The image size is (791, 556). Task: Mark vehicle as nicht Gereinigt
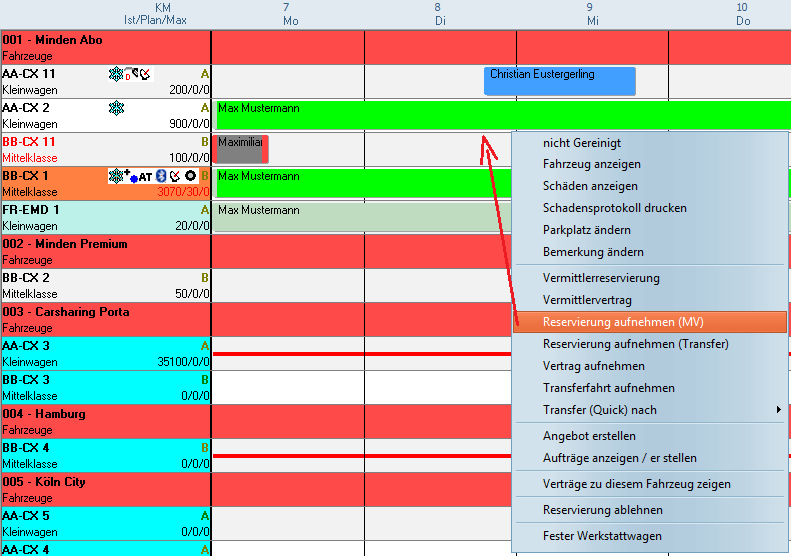pos(582,143)
